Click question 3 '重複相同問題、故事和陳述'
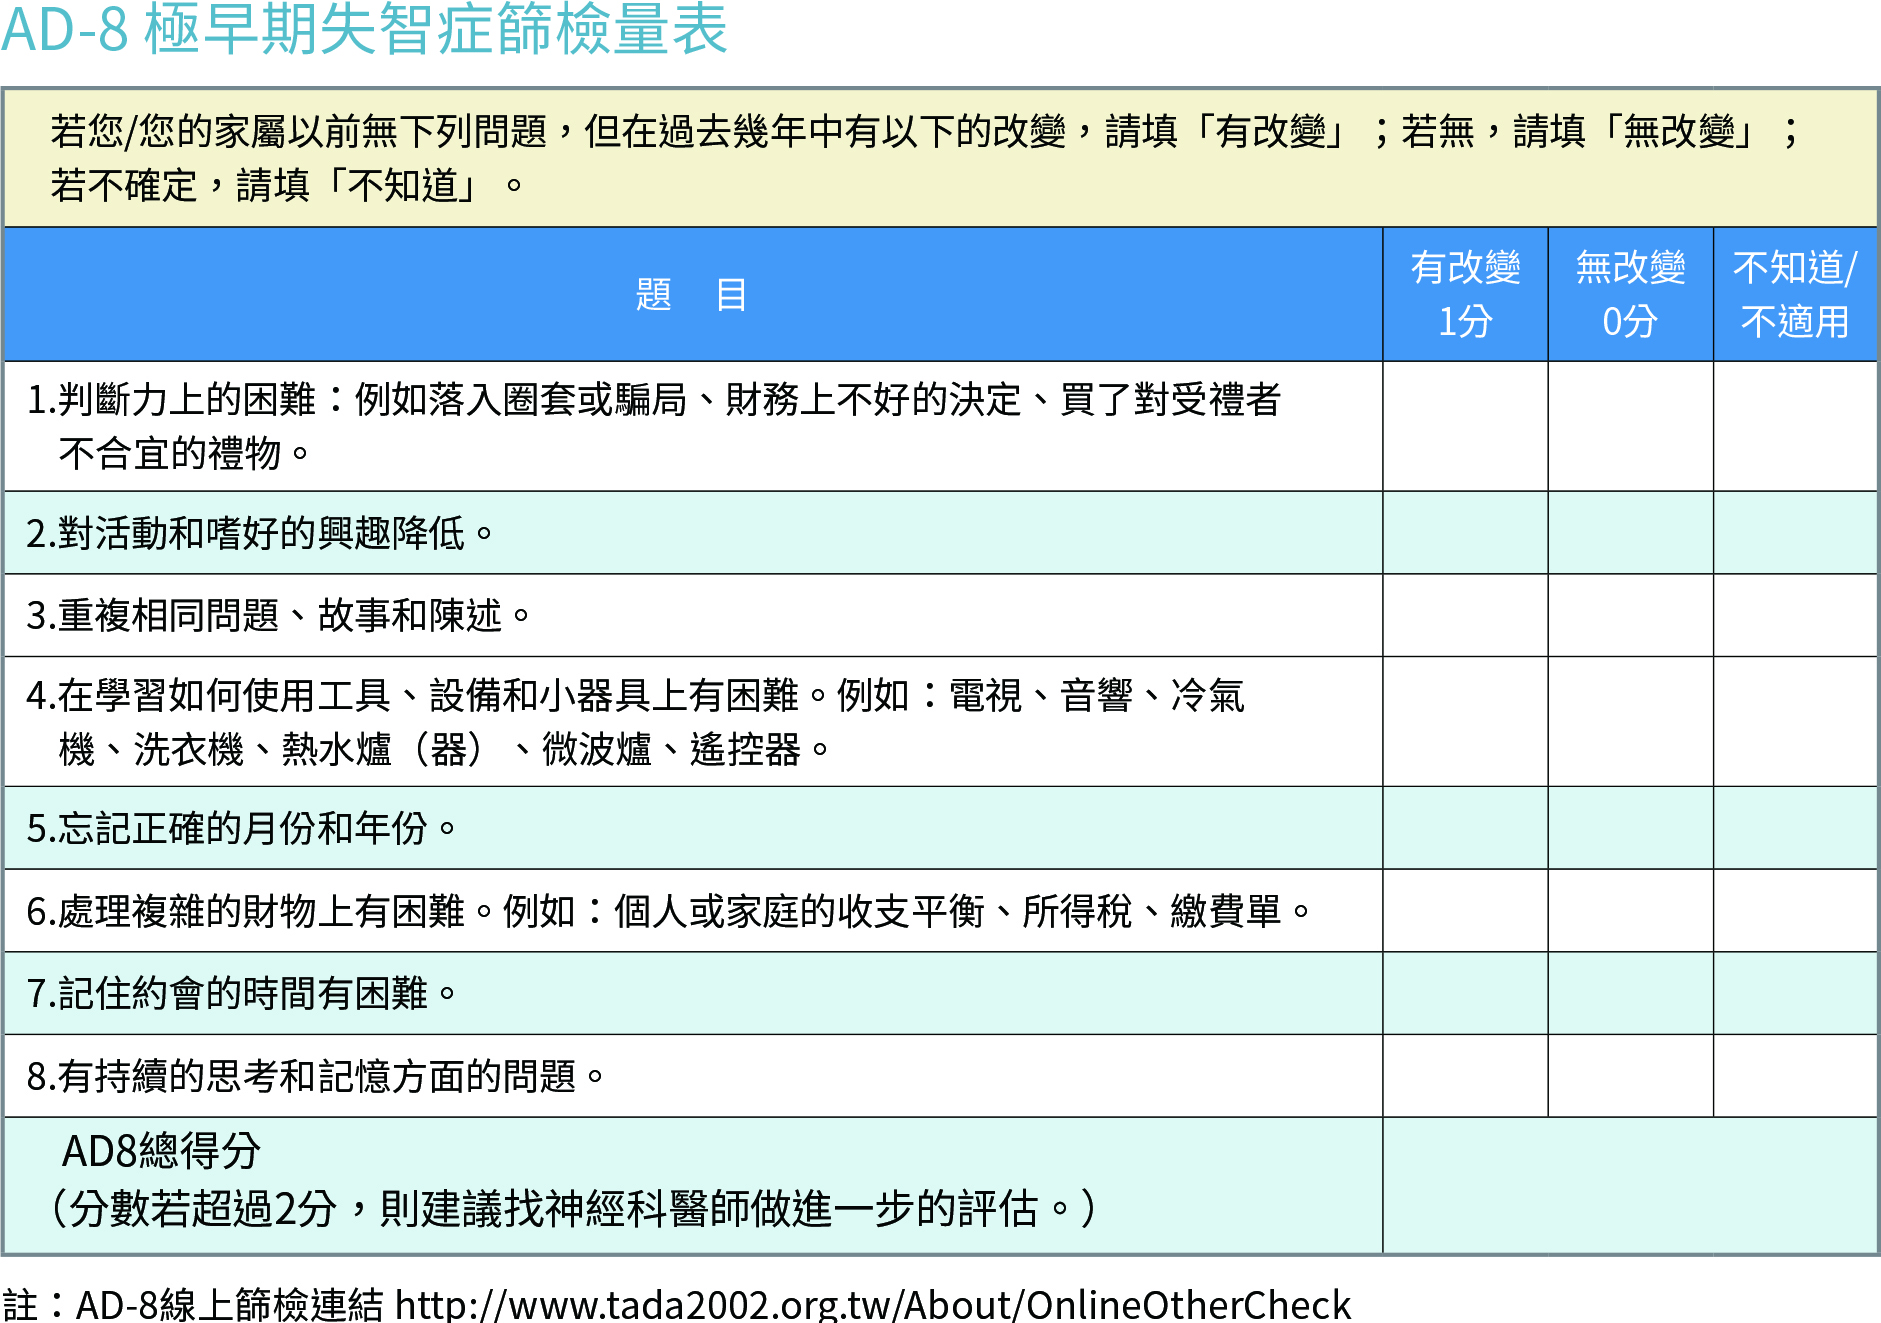Screen dimensions: 1881x1323 pos(279,616)
